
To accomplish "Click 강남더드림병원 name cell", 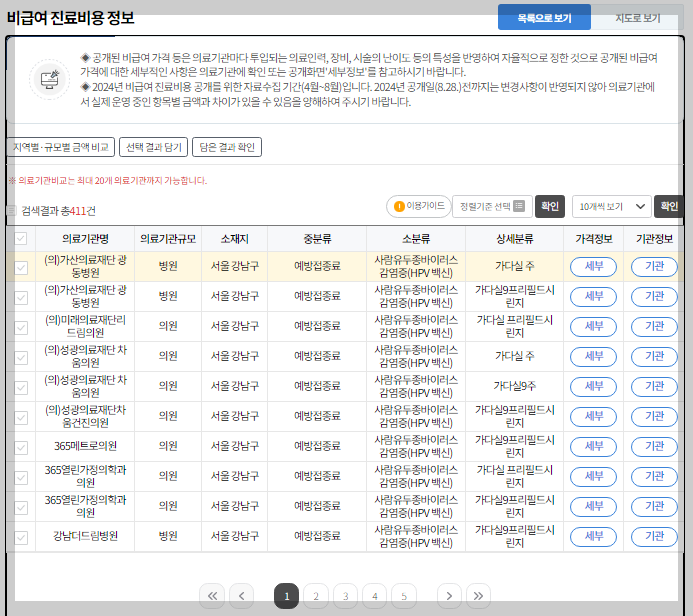I will tap(85, 536).
